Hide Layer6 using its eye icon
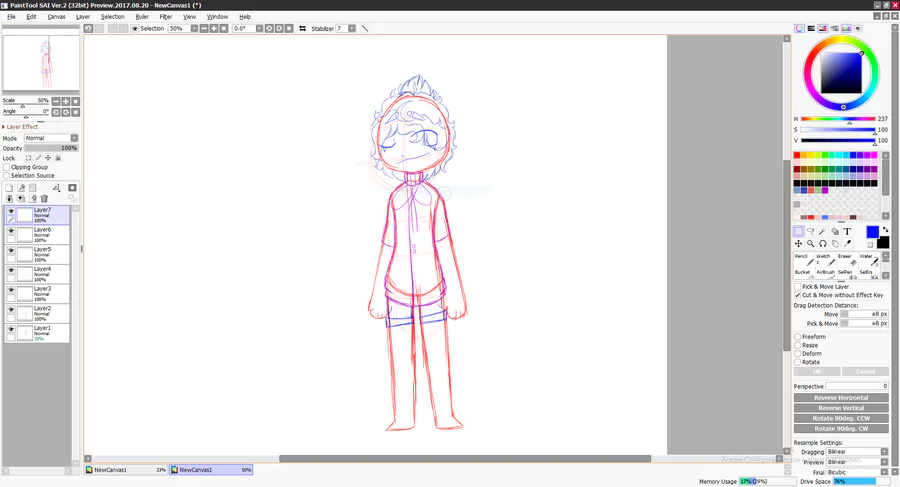 pyautogui.click(x=11, y=231)
